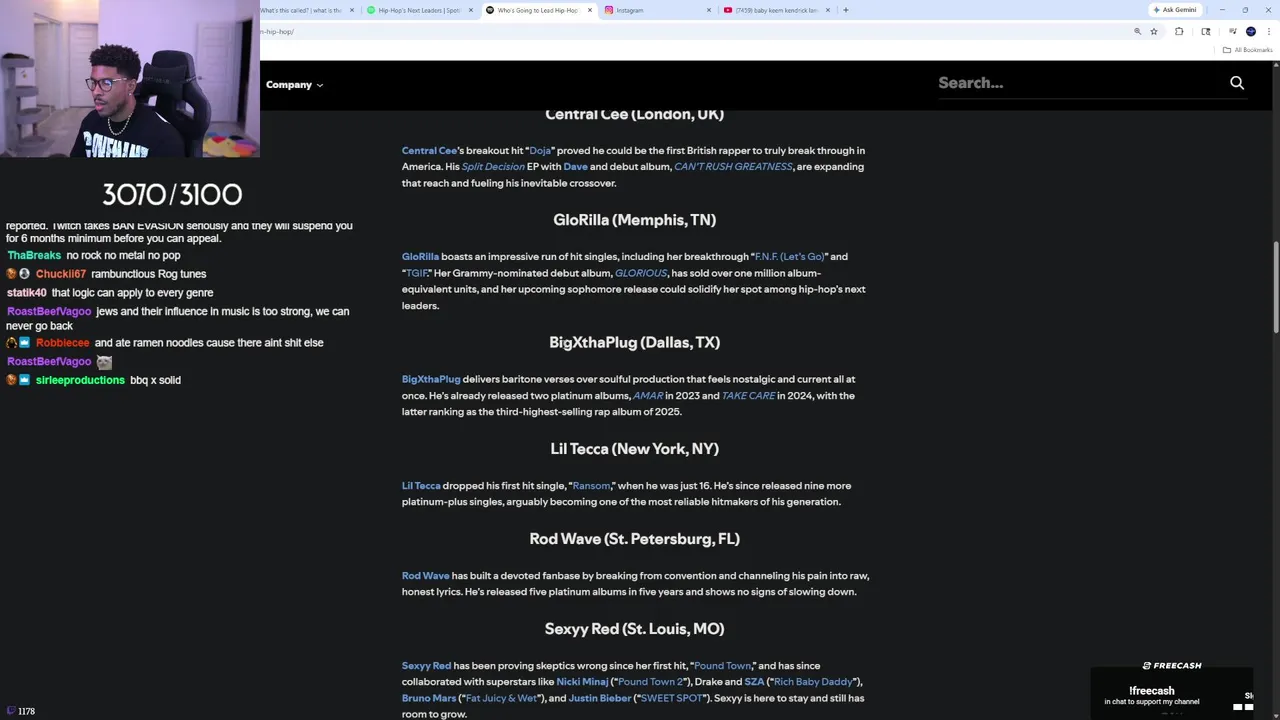Image resolution: width=1280 pixels, height=720 pixels.
Task: Open the Extensions puzzle icon
Action: [x=1179, y=32]
